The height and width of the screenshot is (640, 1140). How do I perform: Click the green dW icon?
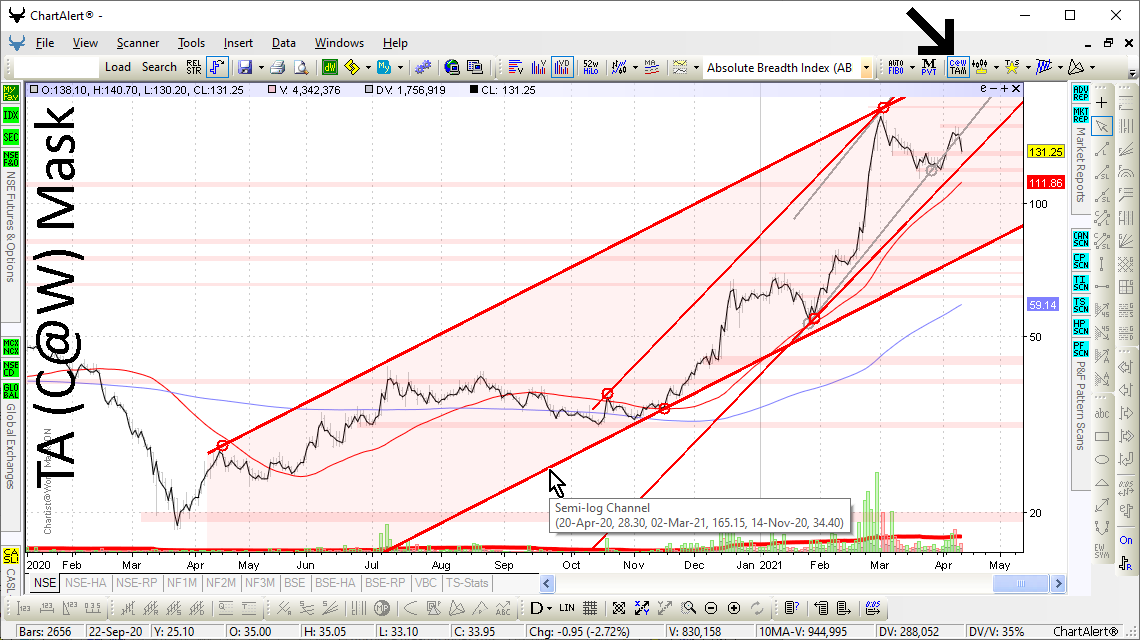[x=330, y=68]
